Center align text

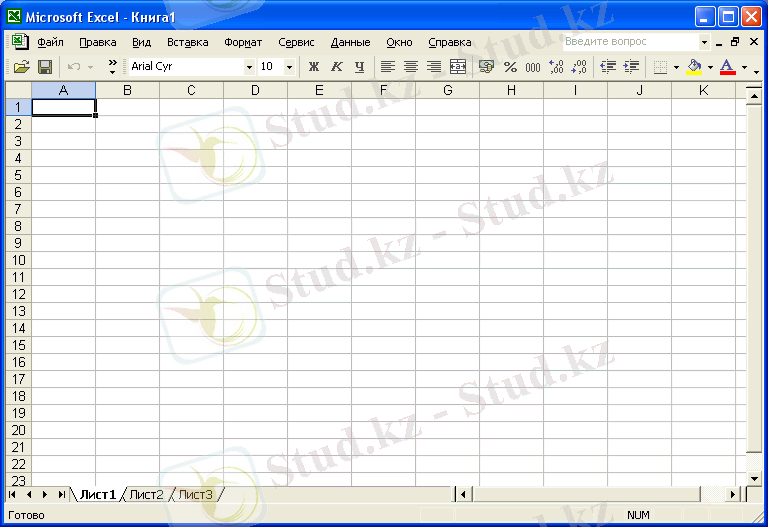pos(411,67)
